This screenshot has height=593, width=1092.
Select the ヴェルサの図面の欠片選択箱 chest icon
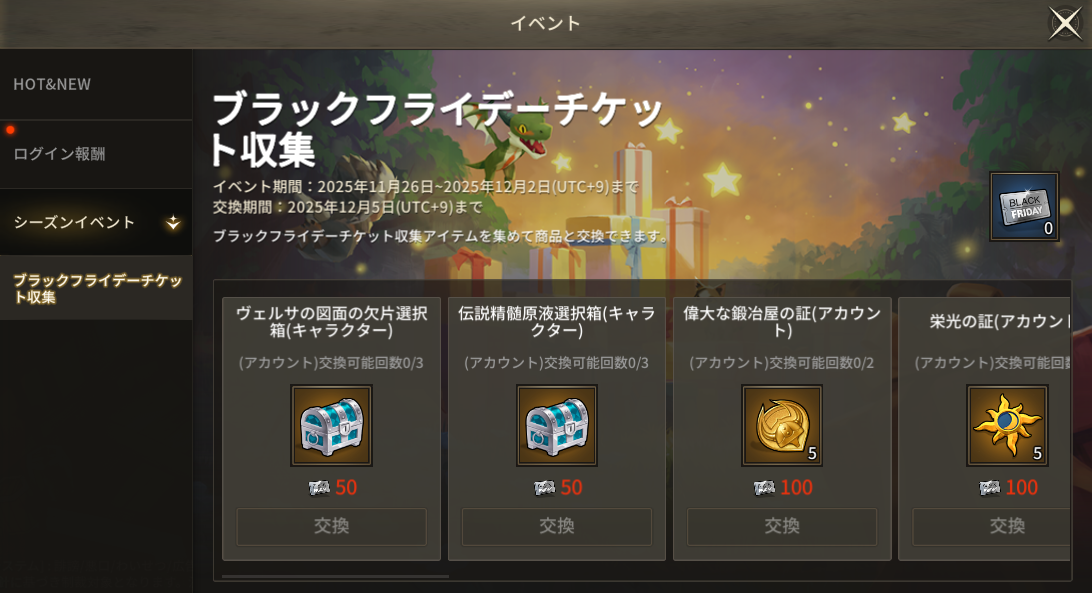point(332,425)
